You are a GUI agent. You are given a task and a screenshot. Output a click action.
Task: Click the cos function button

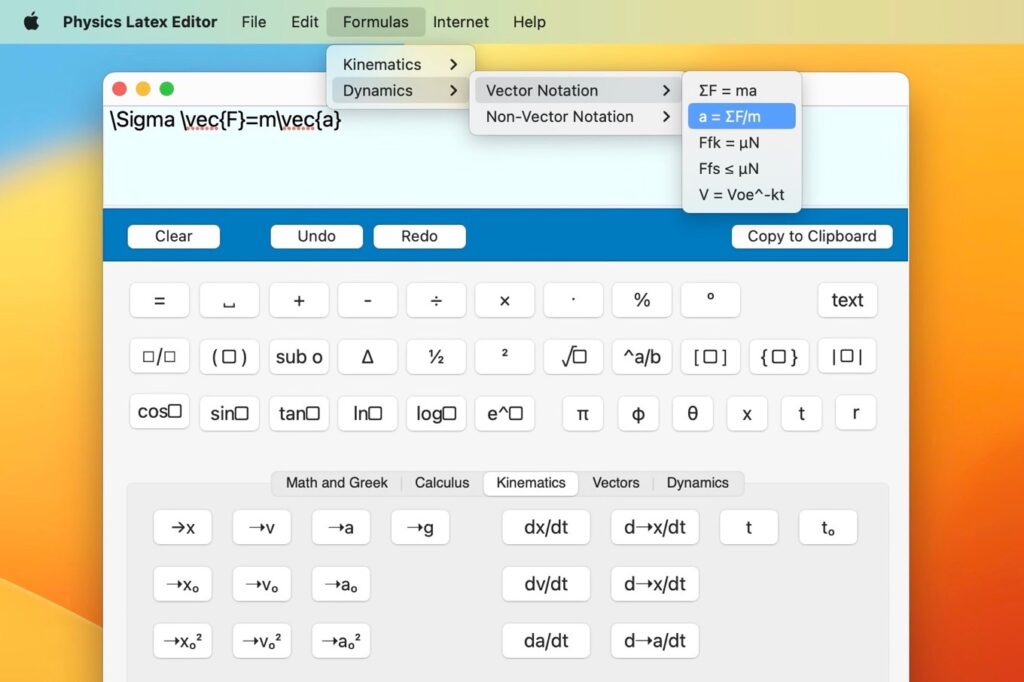pos(158,413)
